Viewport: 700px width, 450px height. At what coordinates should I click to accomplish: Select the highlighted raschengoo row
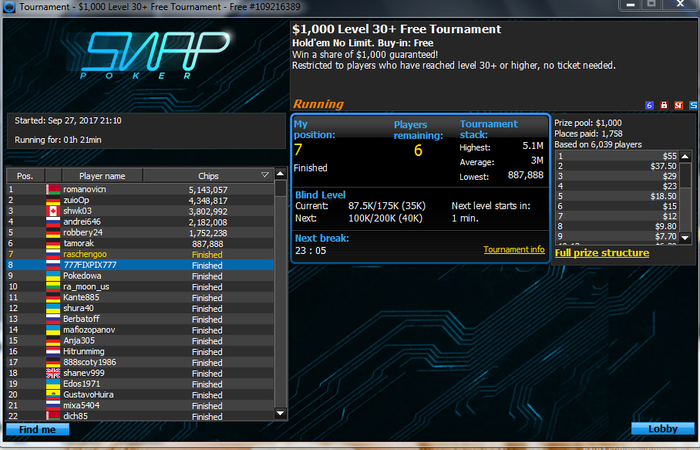coord(140,254)
